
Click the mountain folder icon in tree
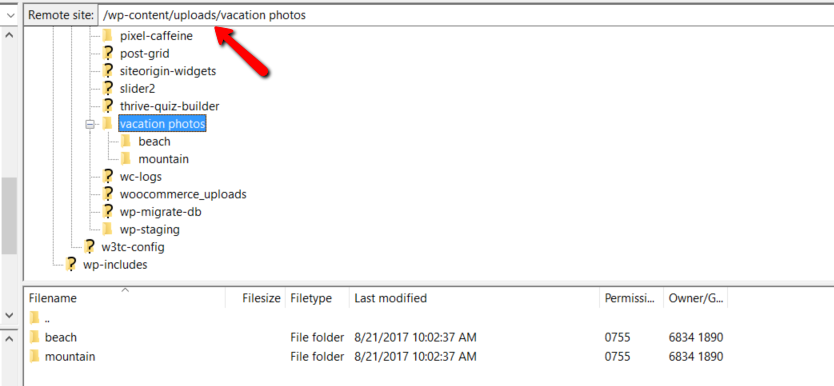point(126,159)
